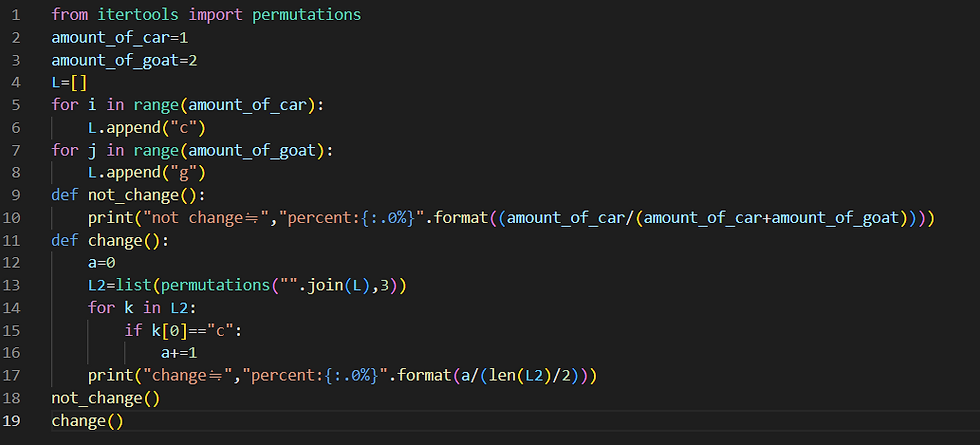Image resolution: width=980 pixels, height=445 pixels.
Task: Click '.join(L)' on line 13
Action: 334,285
